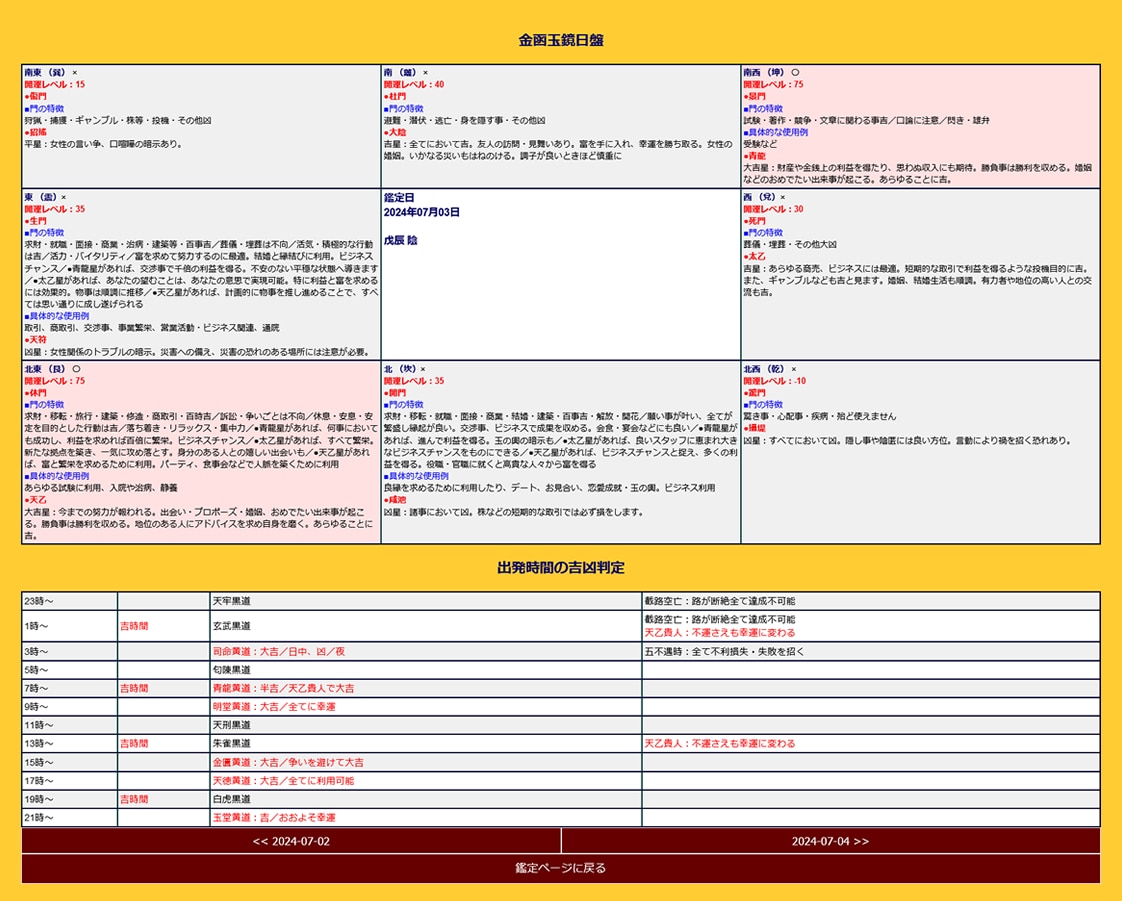Click the 北東（艮） direction heading
Image resolution: width=1122 pixels, height=901 pixels.
(45, 369)
